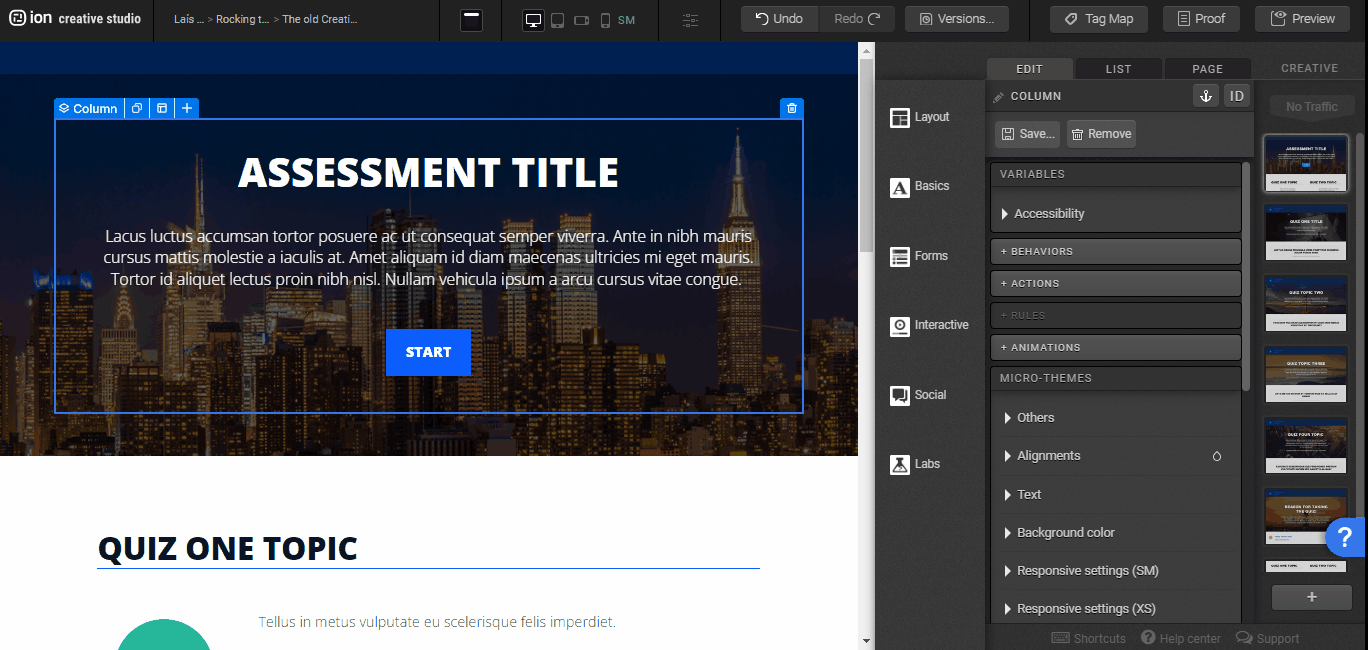Click the anchor icon in Column header
Viewport: 1368px width, 650px height.
[1205, 96]
